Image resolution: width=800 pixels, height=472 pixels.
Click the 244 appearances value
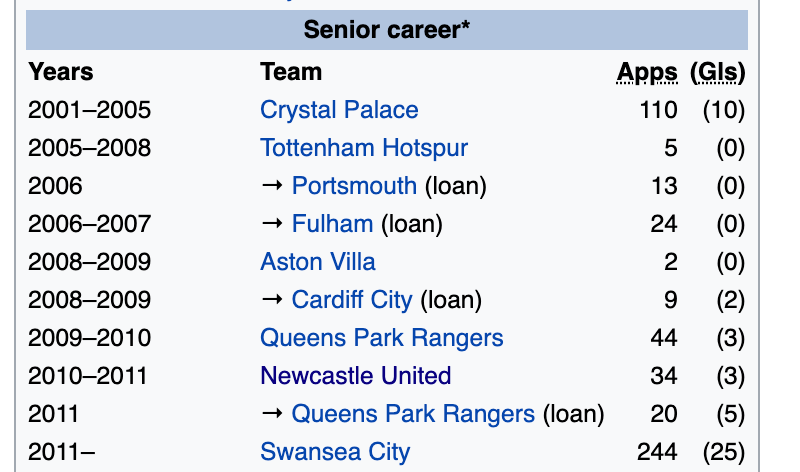657,452
